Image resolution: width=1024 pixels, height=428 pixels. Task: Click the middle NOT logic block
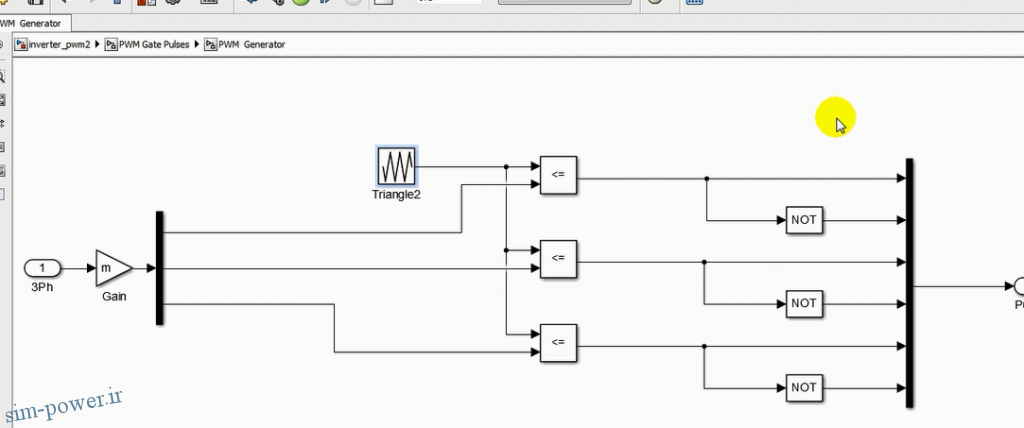click(x=804, y=304)
